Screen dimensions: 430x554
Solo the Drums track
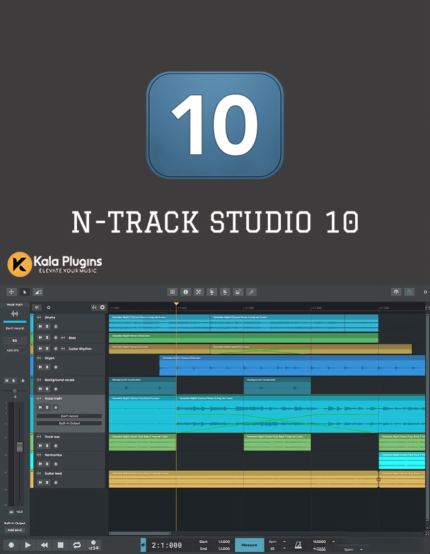tap(47, 326)
